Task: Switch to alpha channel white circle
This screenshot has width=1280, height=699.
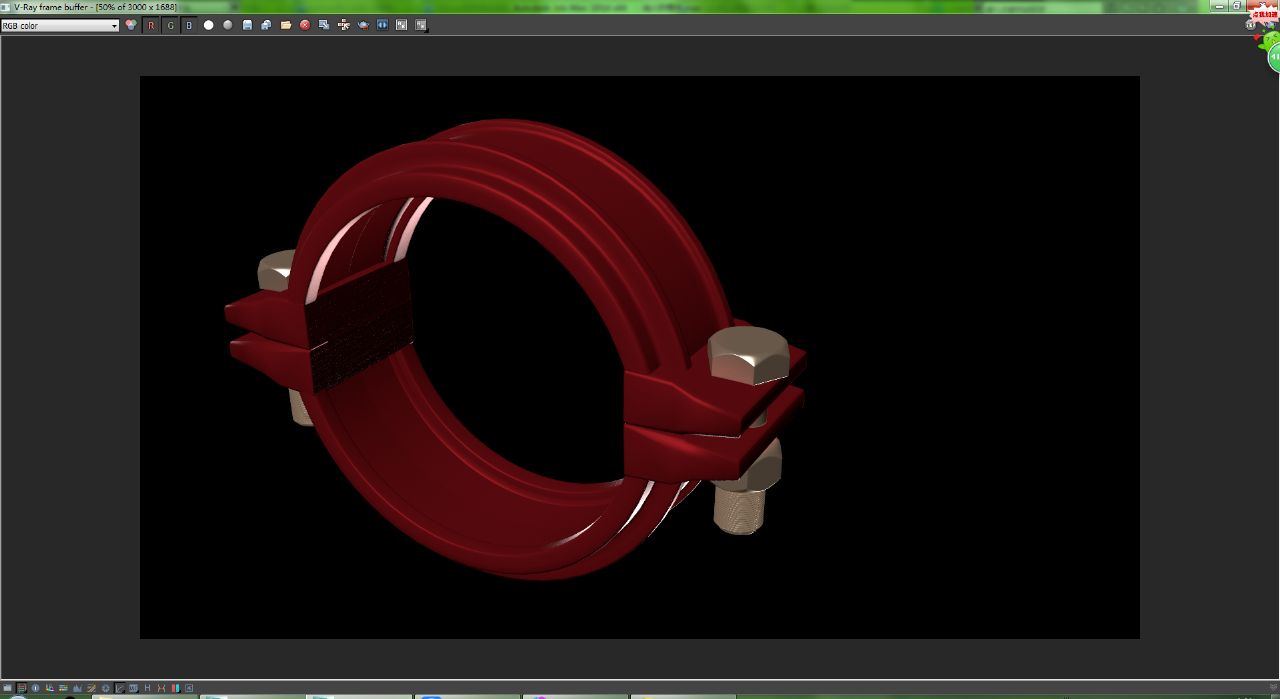Action: click(208, 25)
